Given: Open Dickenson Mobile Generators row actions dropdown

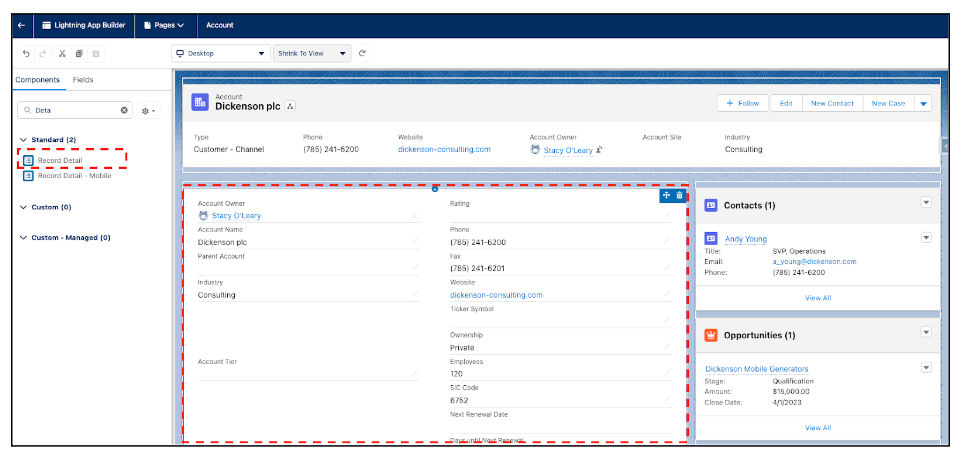Looking at the screenshot, I should (x=926, y=368).
